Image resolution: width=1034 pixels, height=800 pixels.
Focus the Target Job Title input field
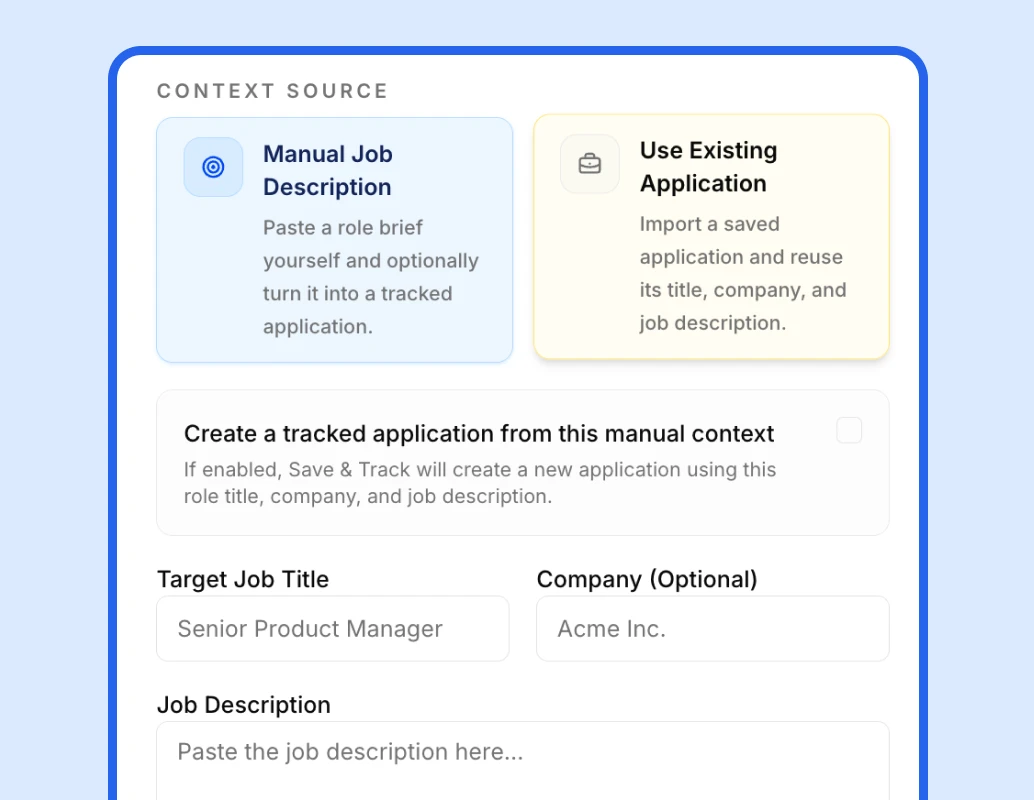pos(332,629)
